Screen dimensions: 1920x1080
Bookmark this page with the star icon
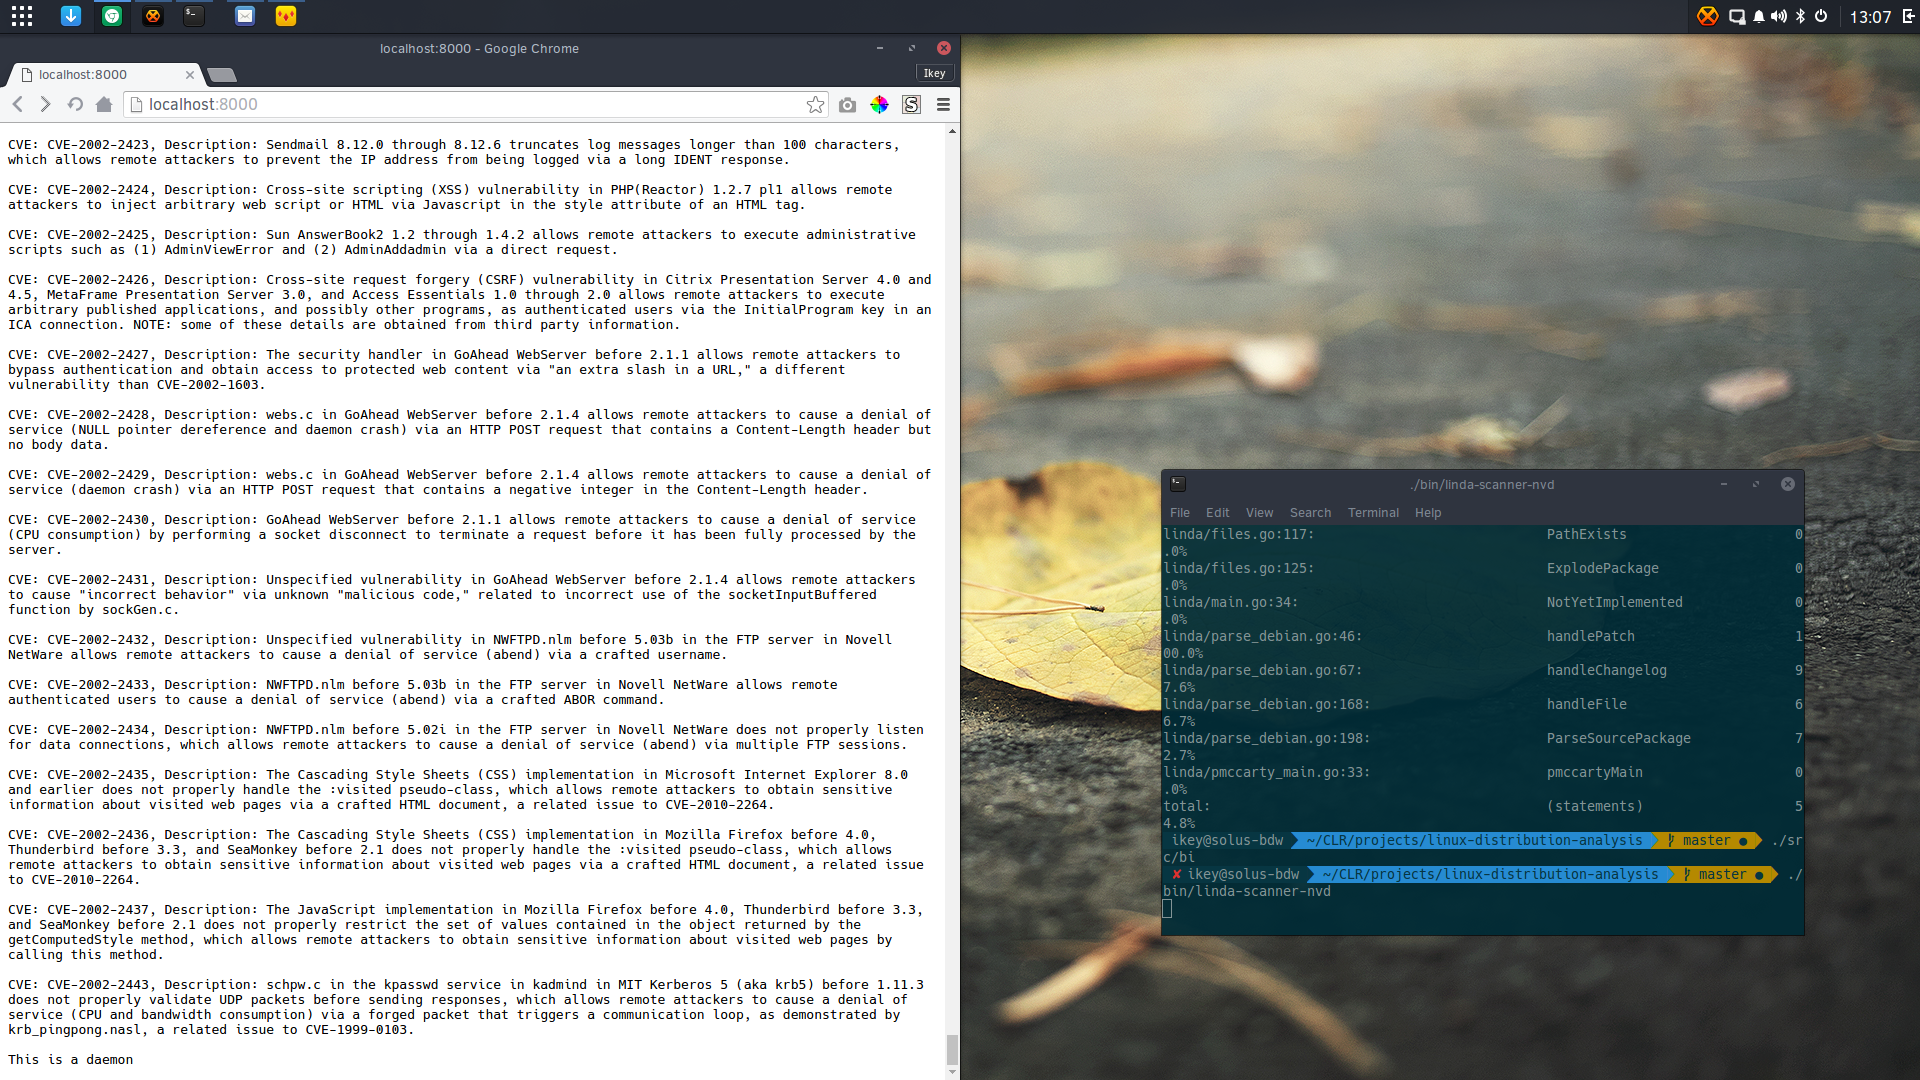816,104
